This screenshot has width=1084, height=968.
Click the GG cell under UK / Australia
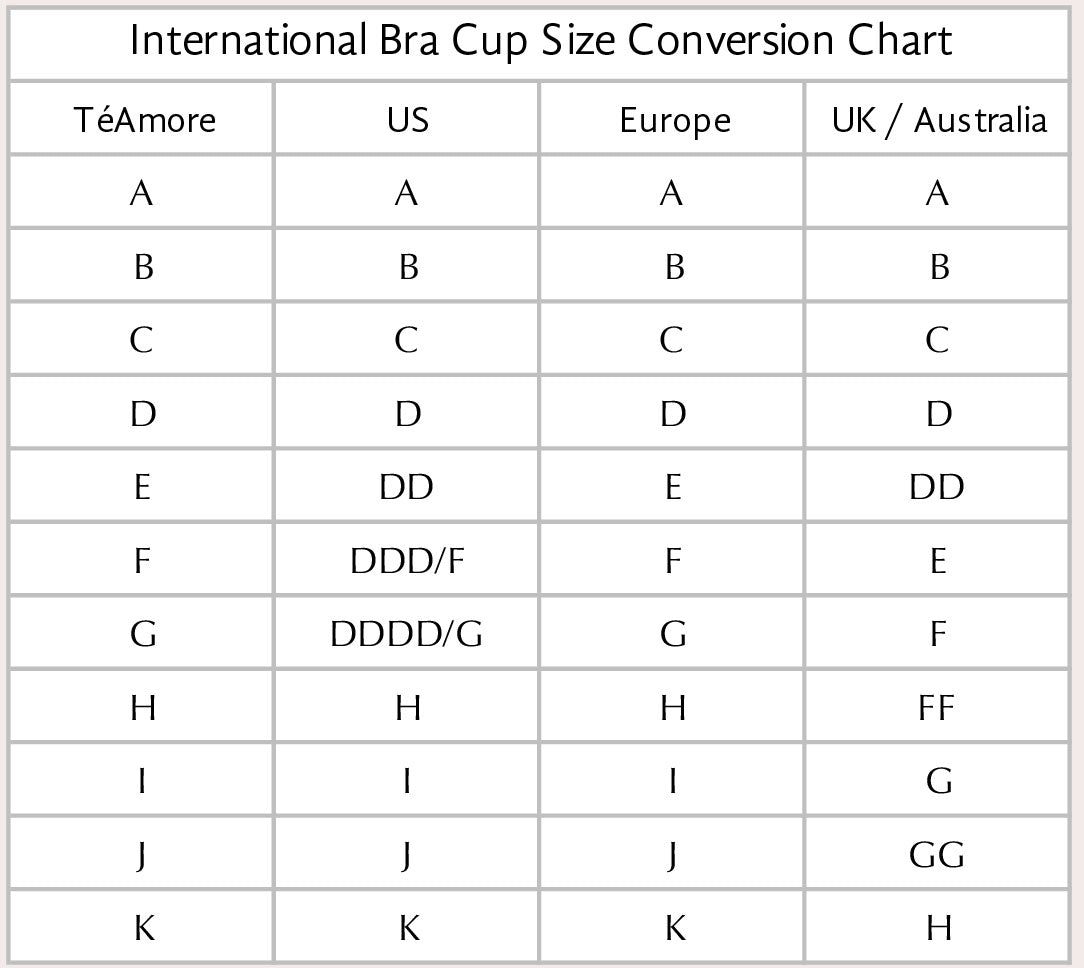[x=937, y=855]
